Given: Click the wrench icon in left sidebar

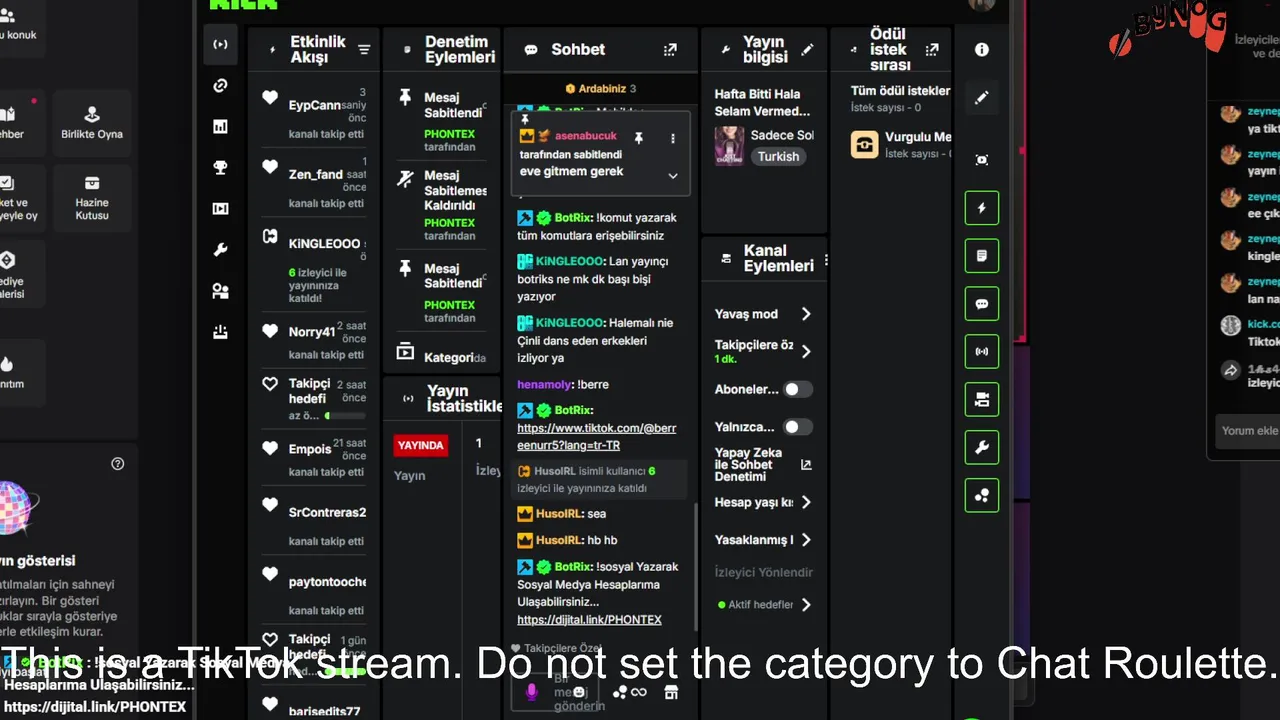Looking at the screenshot, I should coord(220,250).
